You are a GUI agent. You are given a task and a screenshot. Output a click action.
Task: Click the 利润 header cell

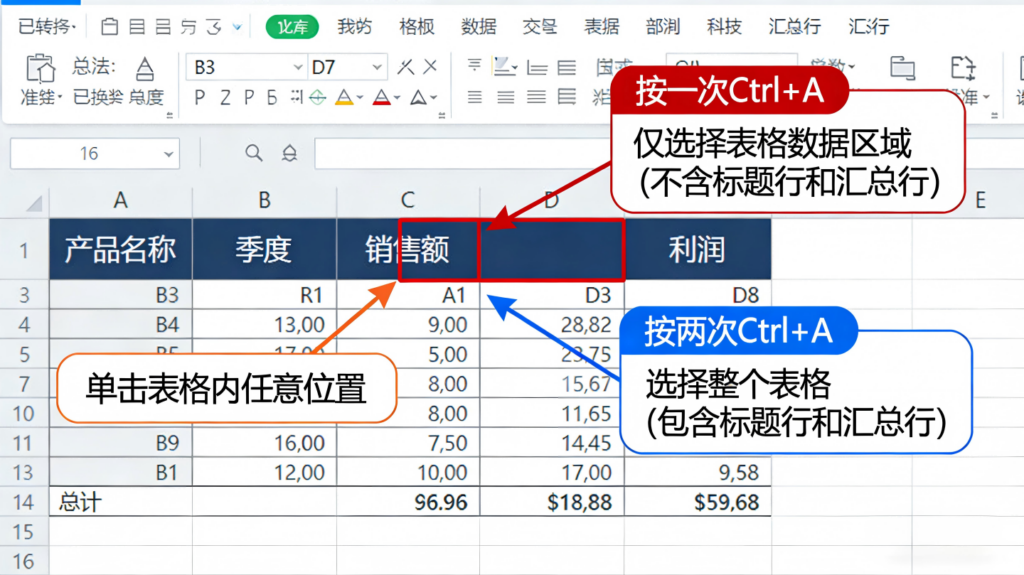[x=697, y=250]
